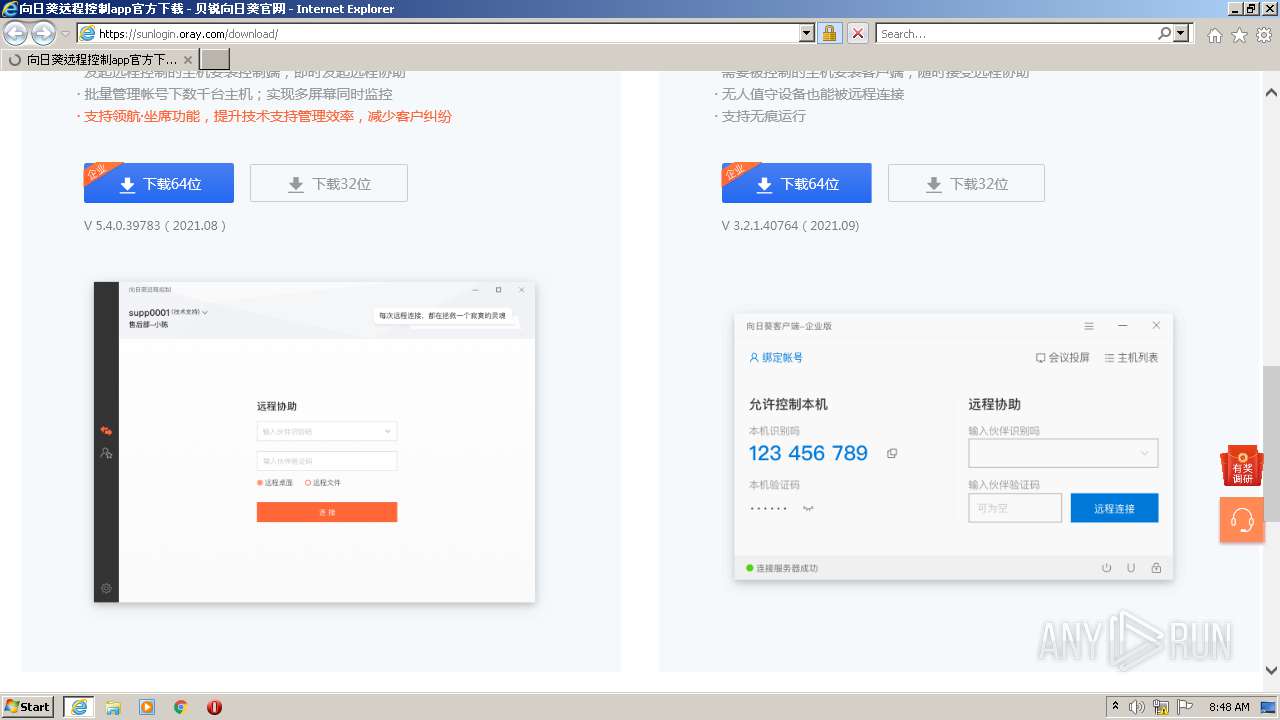Open the Windows Start menu

28,707
